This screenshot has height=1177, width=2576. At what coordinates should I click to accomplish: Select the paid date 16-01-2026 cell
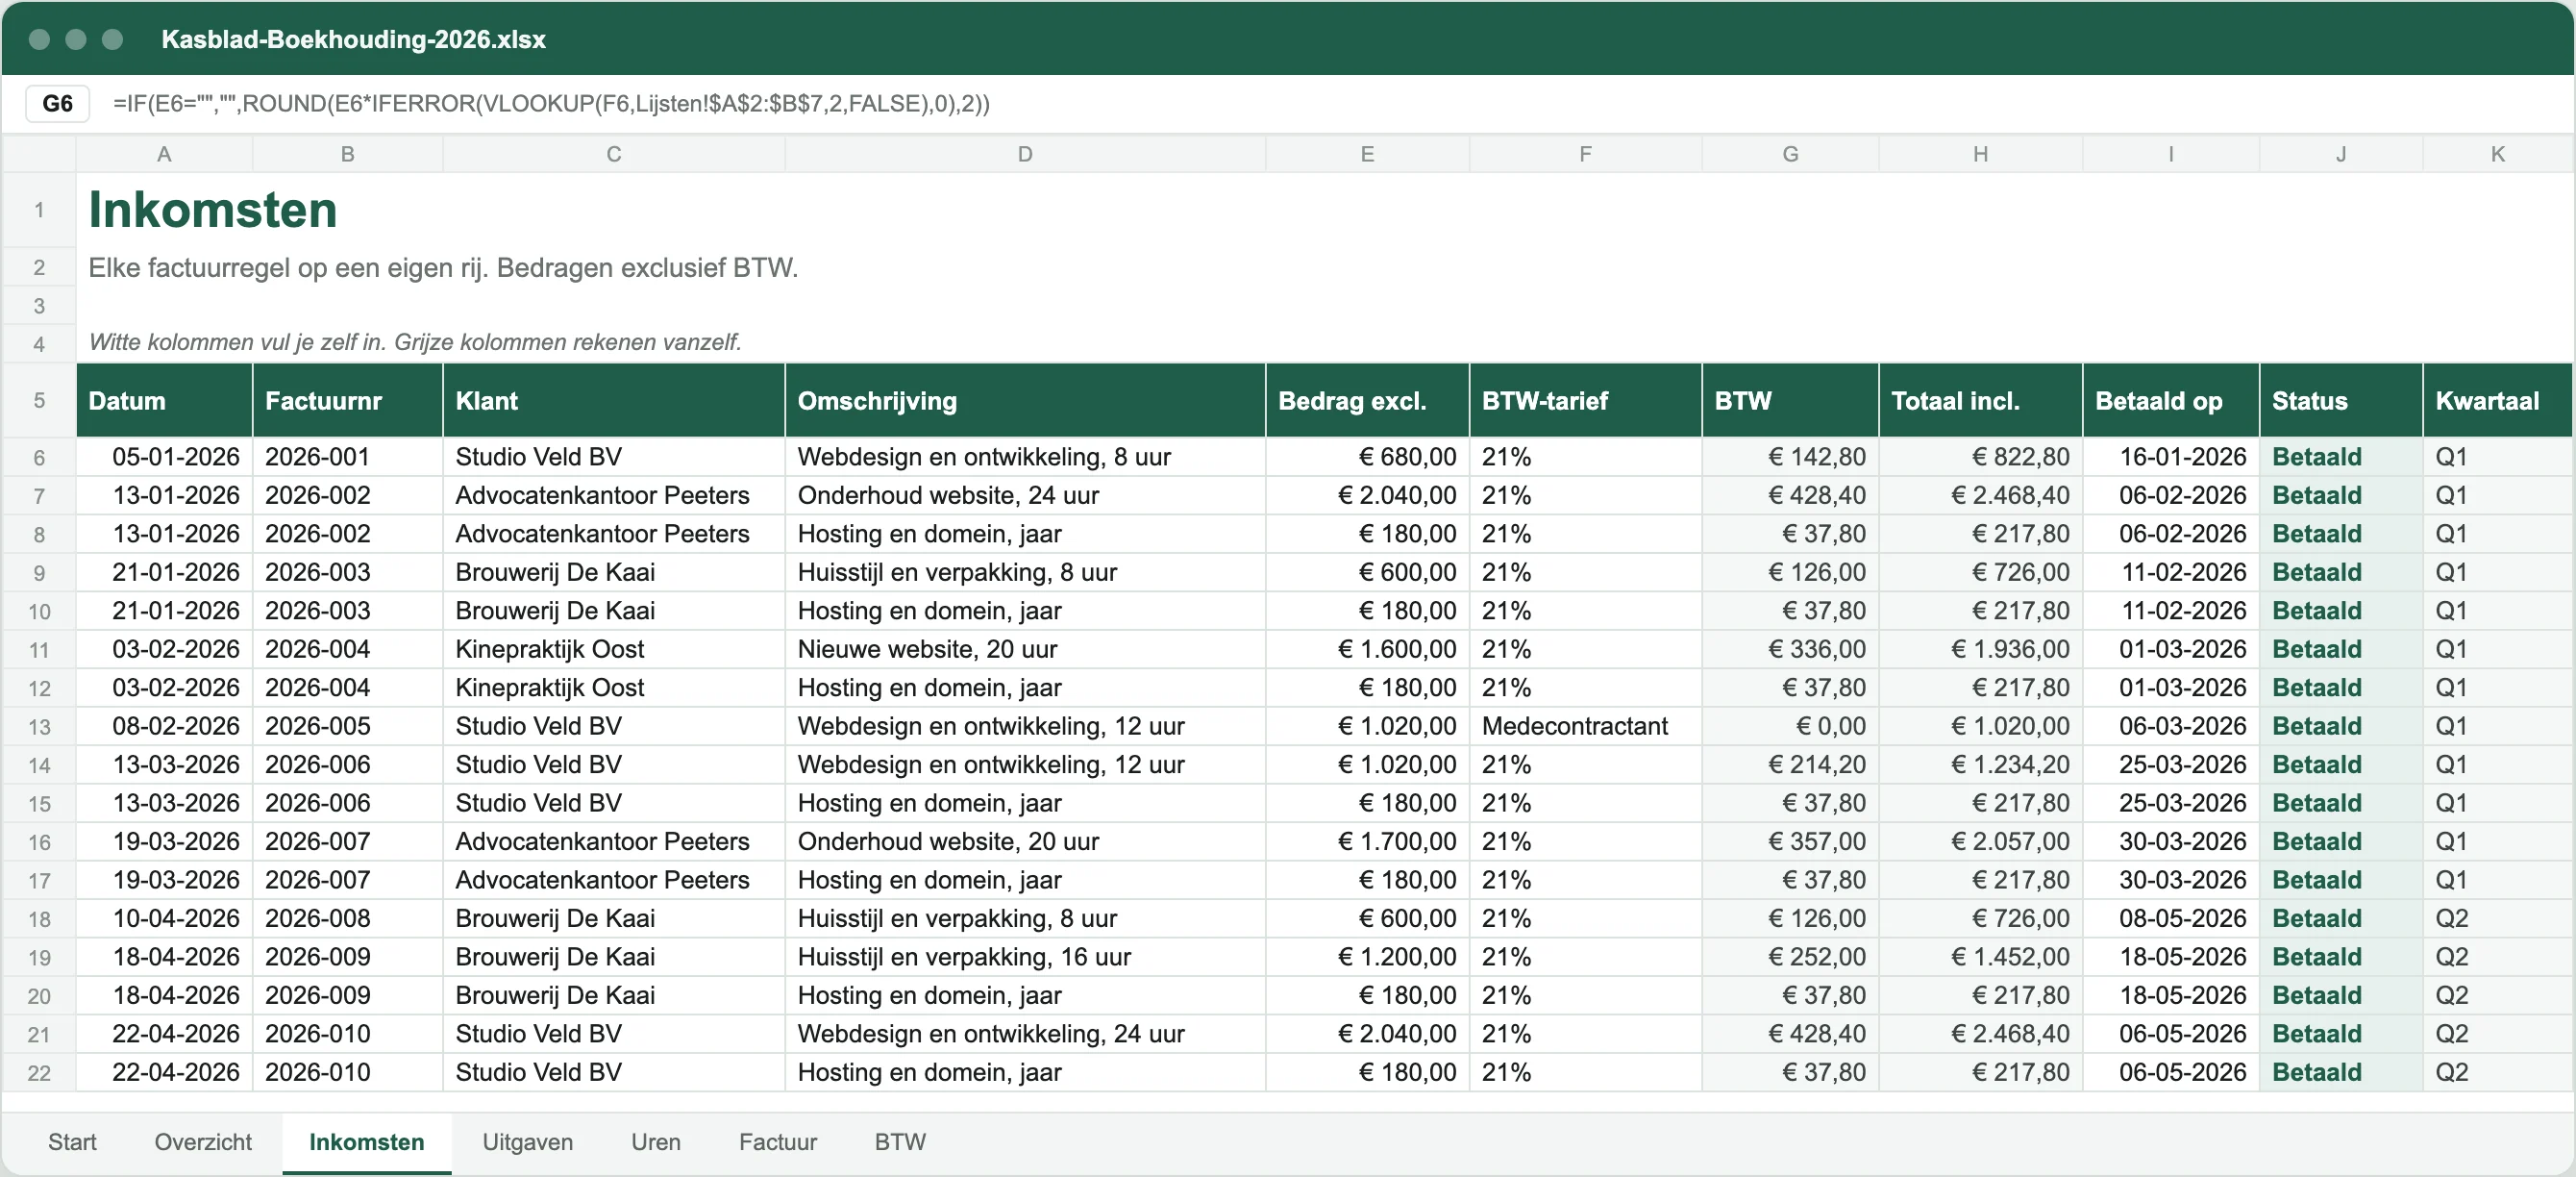tap(2170, 457)
